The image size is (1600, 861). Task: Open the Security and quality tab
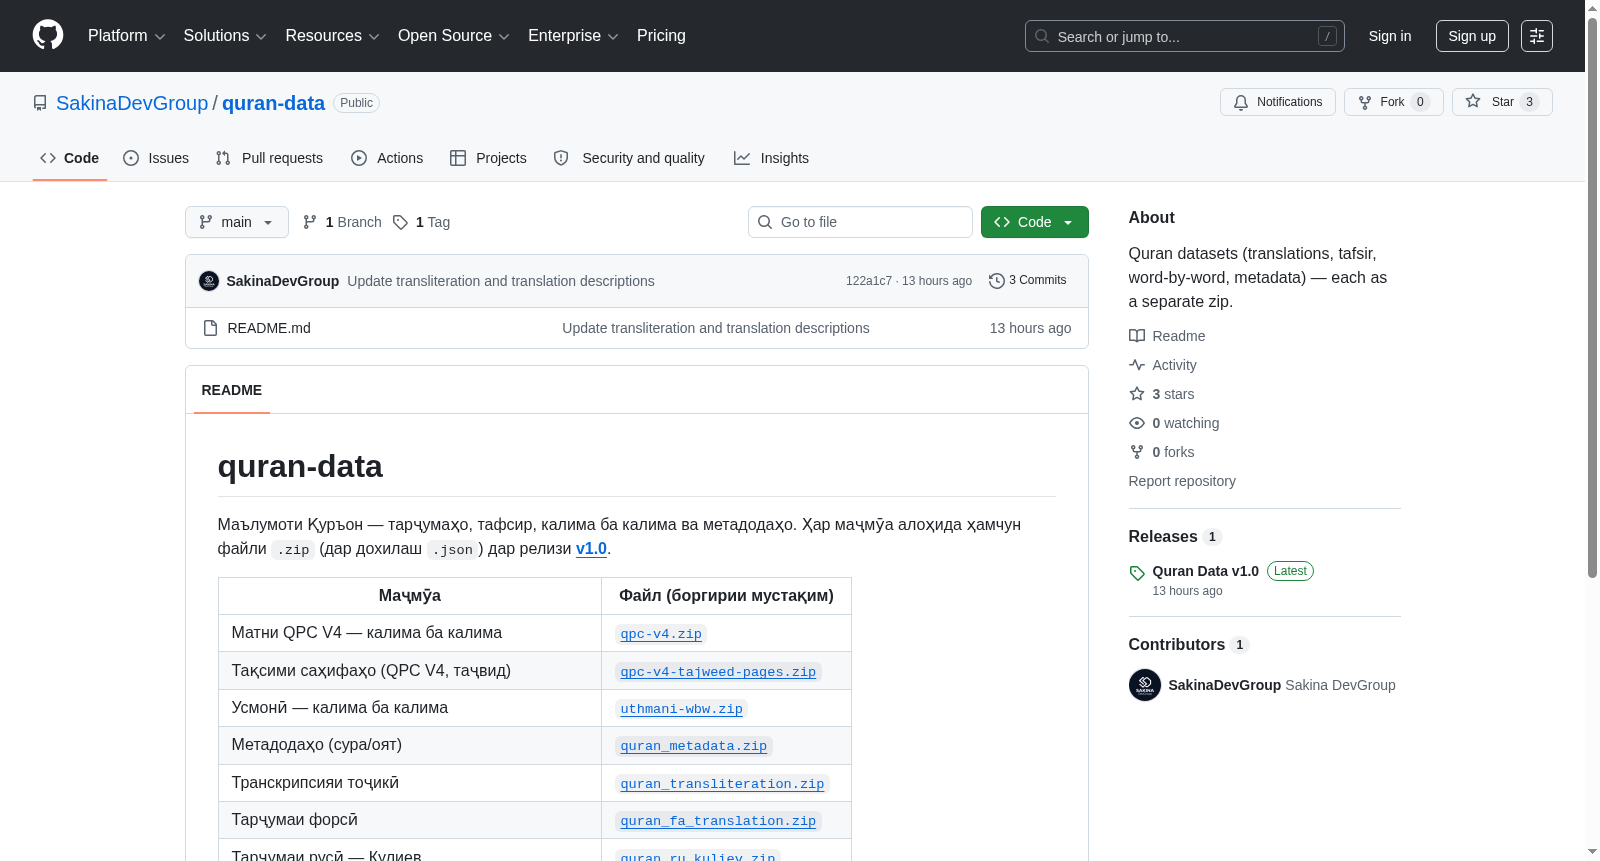point(629,158)
